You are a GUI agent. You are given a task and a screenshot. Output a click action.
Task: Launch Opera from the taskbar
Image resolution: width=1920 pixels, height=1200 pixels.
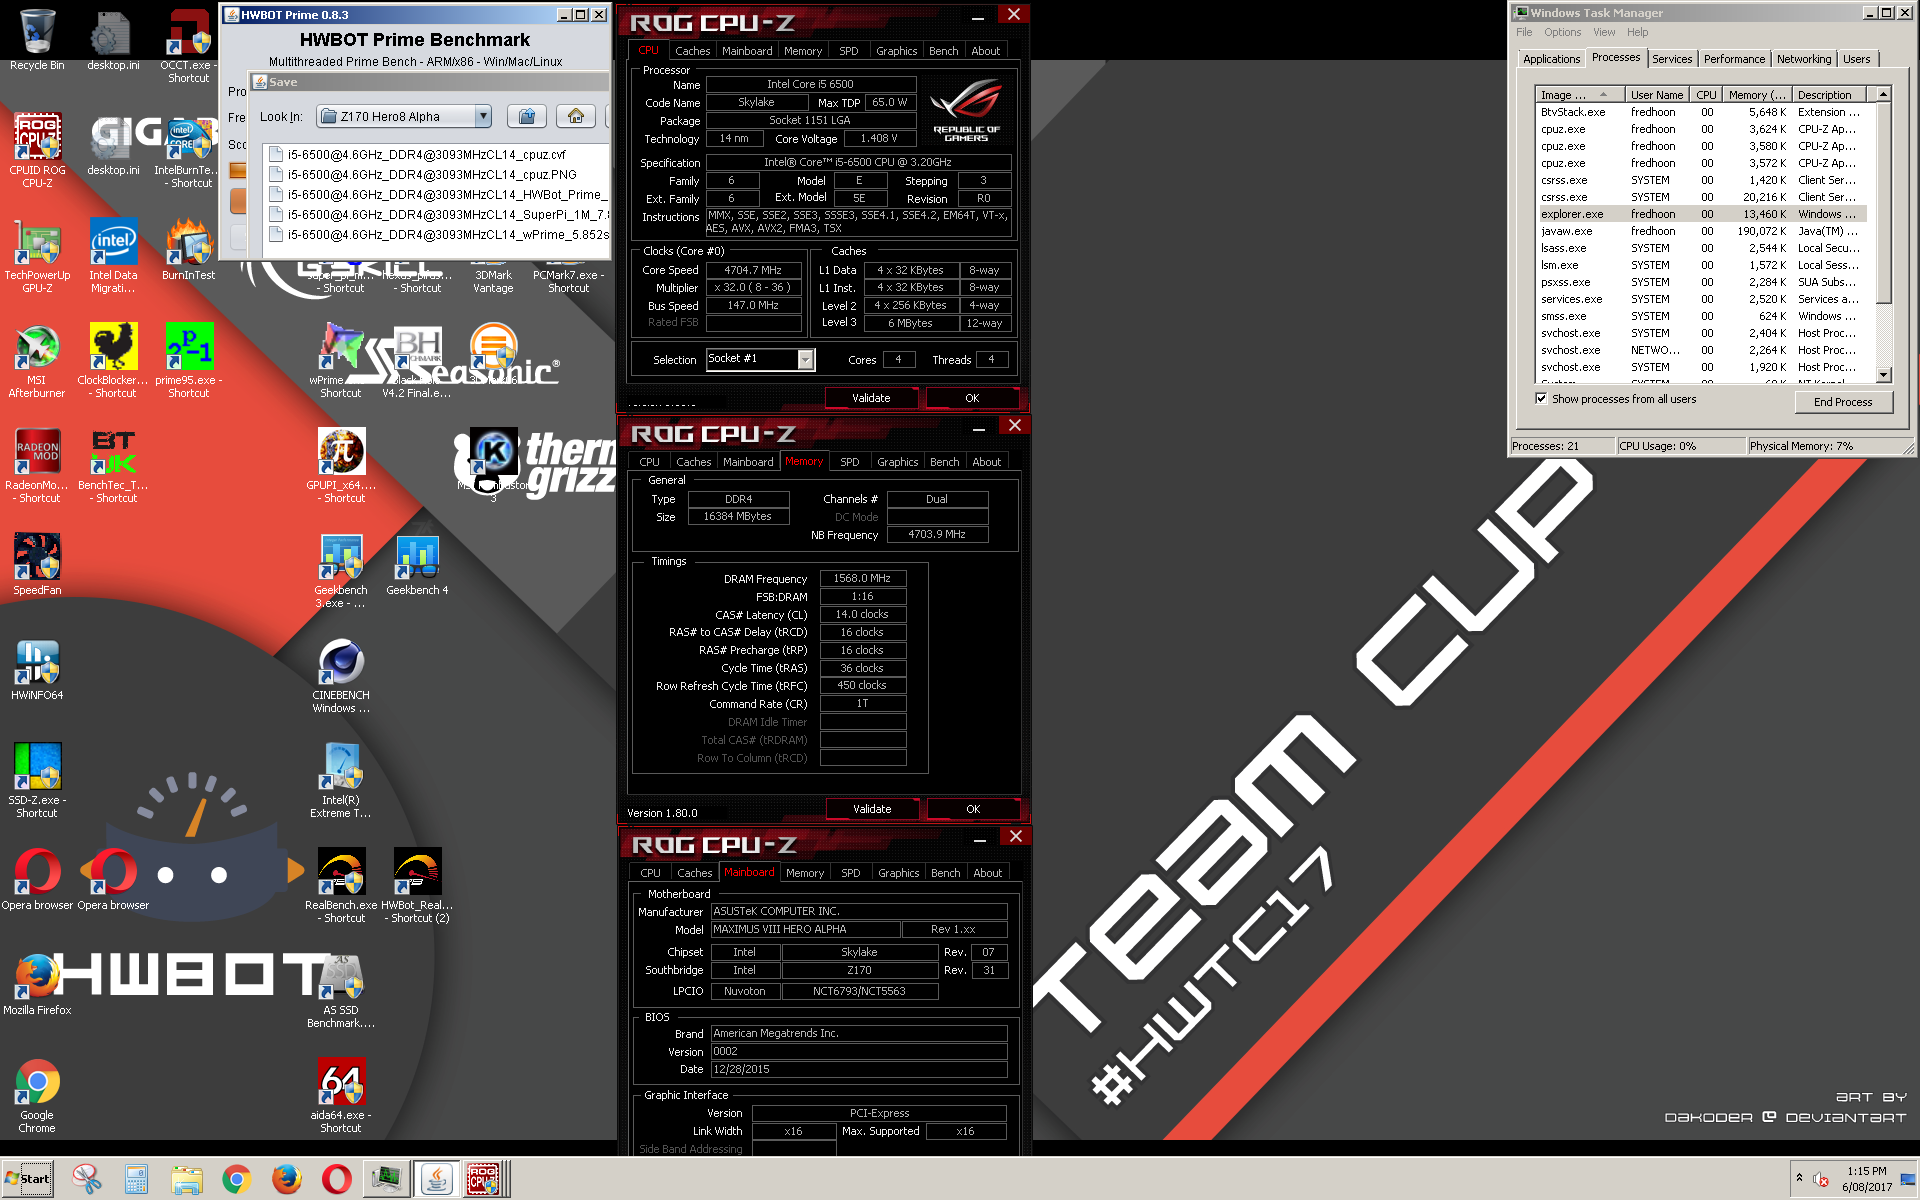(337, 1179)
